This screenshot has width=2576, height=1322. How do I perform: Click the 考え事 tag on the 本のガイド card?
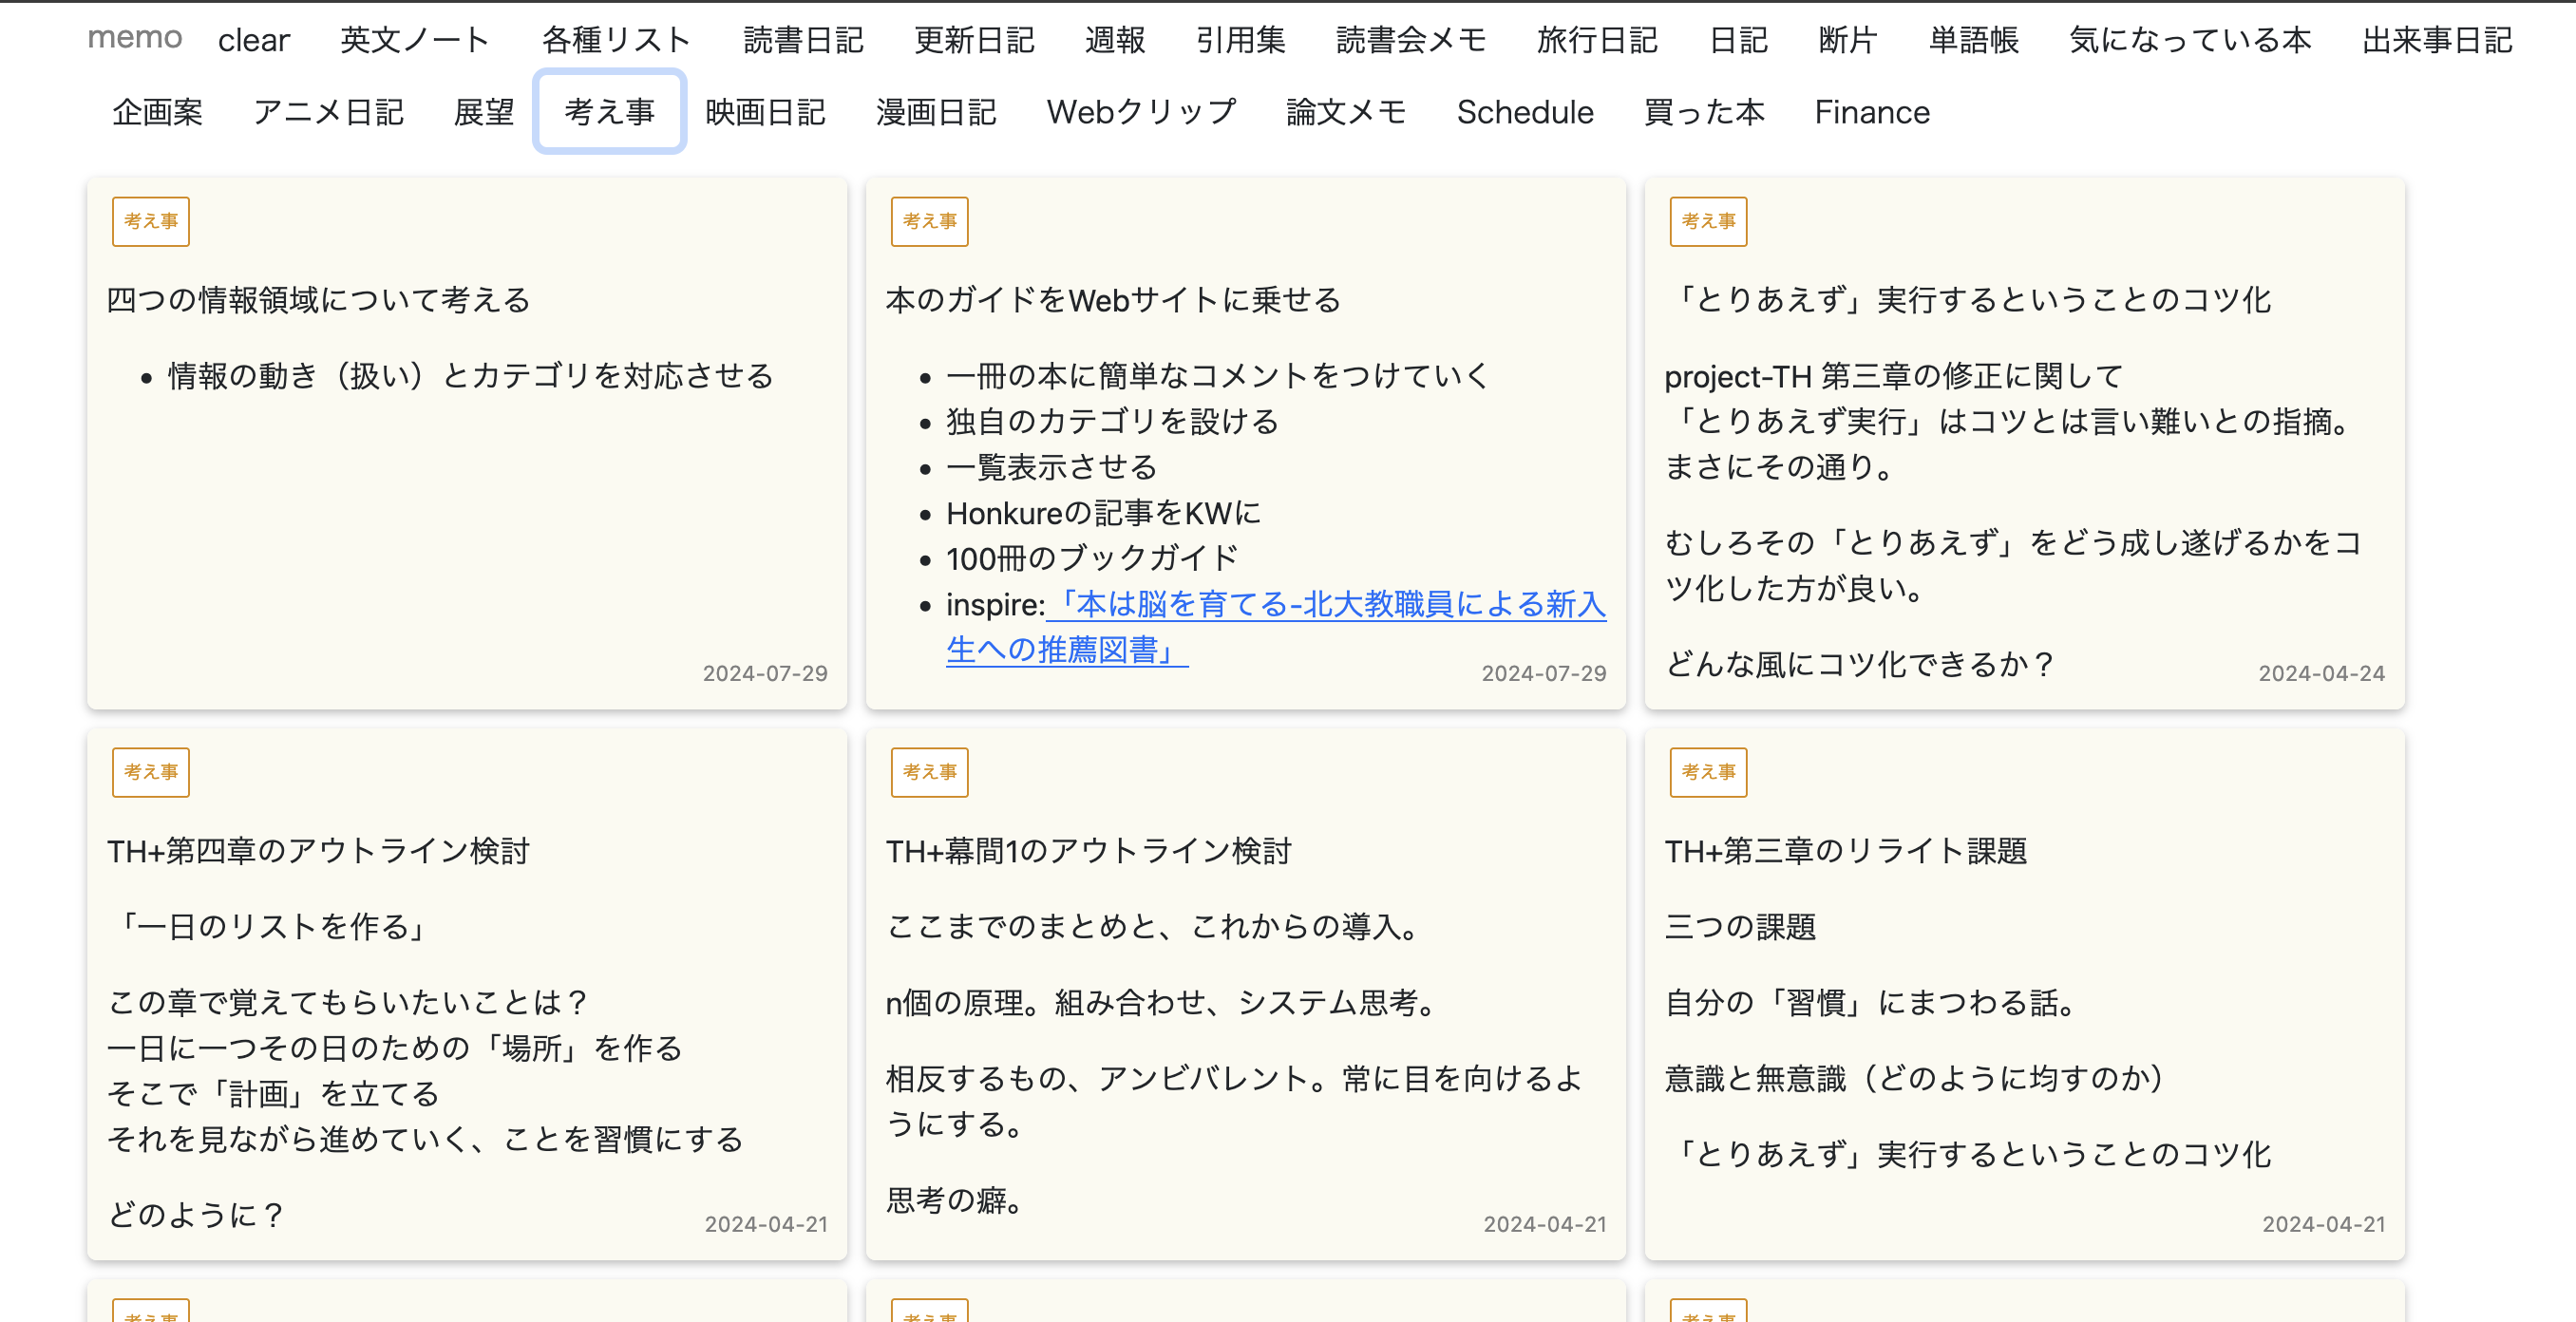point(929,221)
